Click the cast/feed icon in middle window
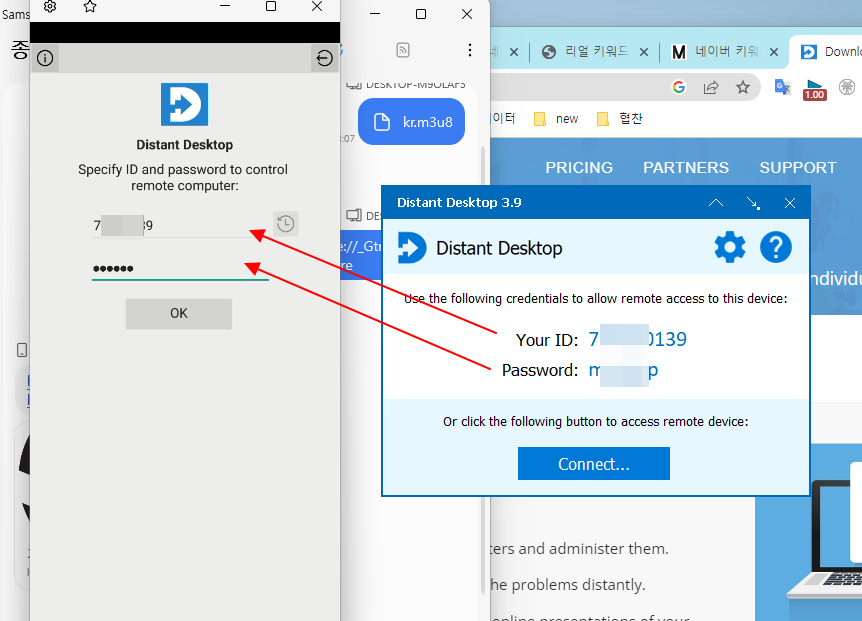The height and width of the screenshot is (621, 862). (403, 50)
